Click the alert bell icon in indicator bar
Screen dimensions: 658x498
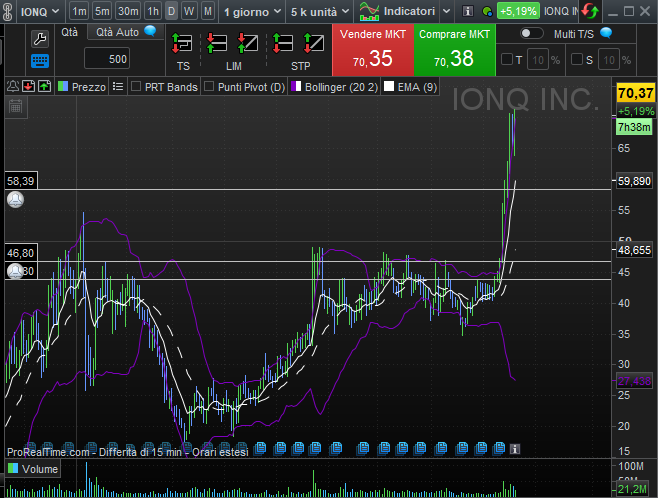point(12,87)
